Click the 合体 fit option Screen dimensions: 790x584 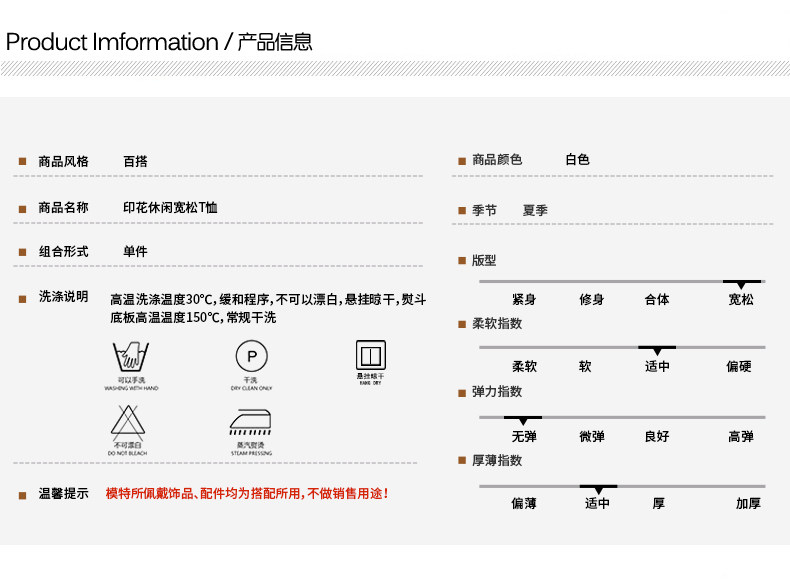coord(657,299)
